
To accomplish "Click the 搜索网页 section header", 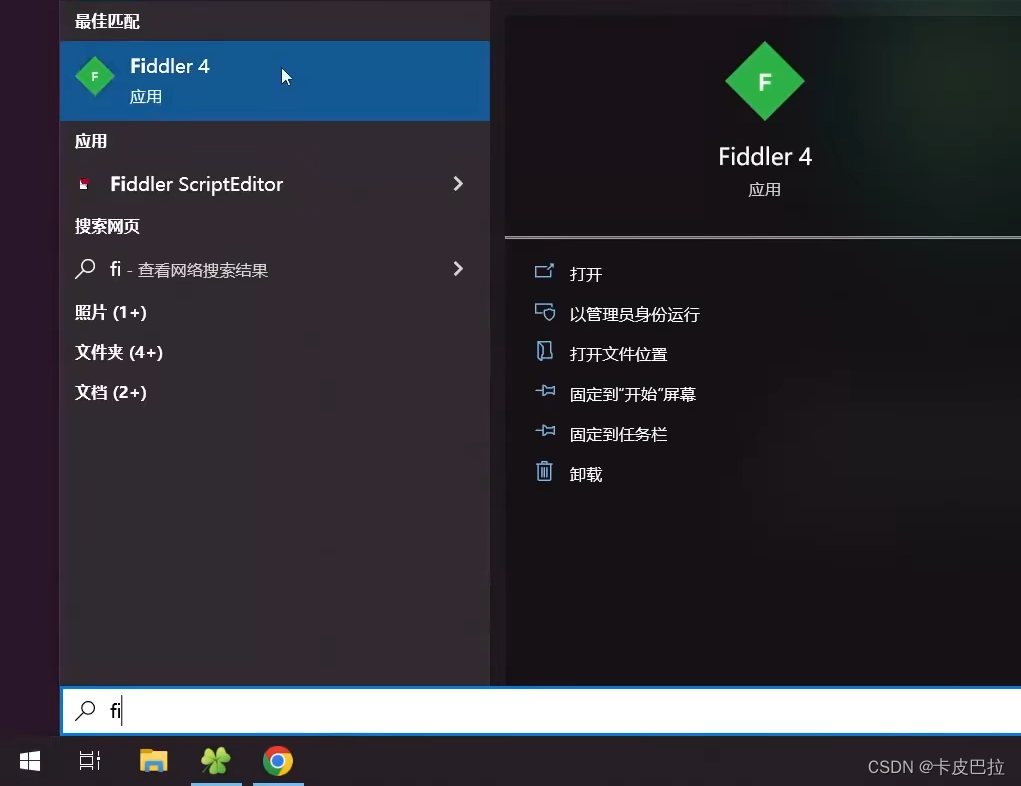I will (x=107, y=227).
